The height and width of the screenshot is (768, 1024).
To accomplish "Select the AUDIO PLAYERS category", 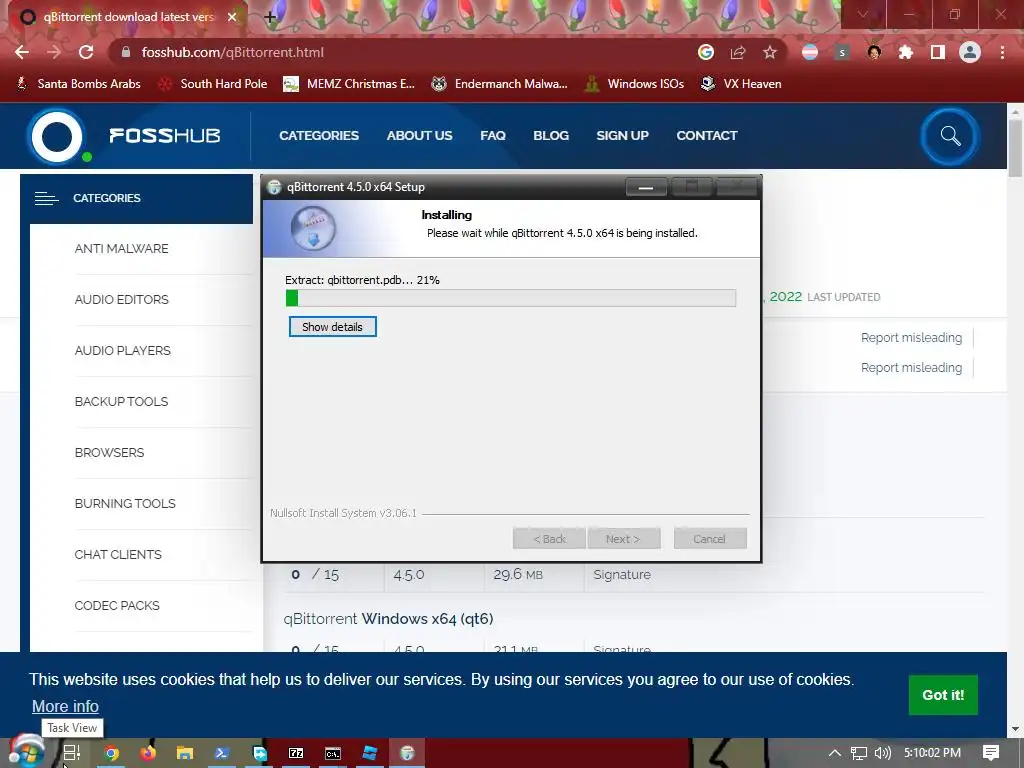I will pyautogui.click(x=123, y=351).
